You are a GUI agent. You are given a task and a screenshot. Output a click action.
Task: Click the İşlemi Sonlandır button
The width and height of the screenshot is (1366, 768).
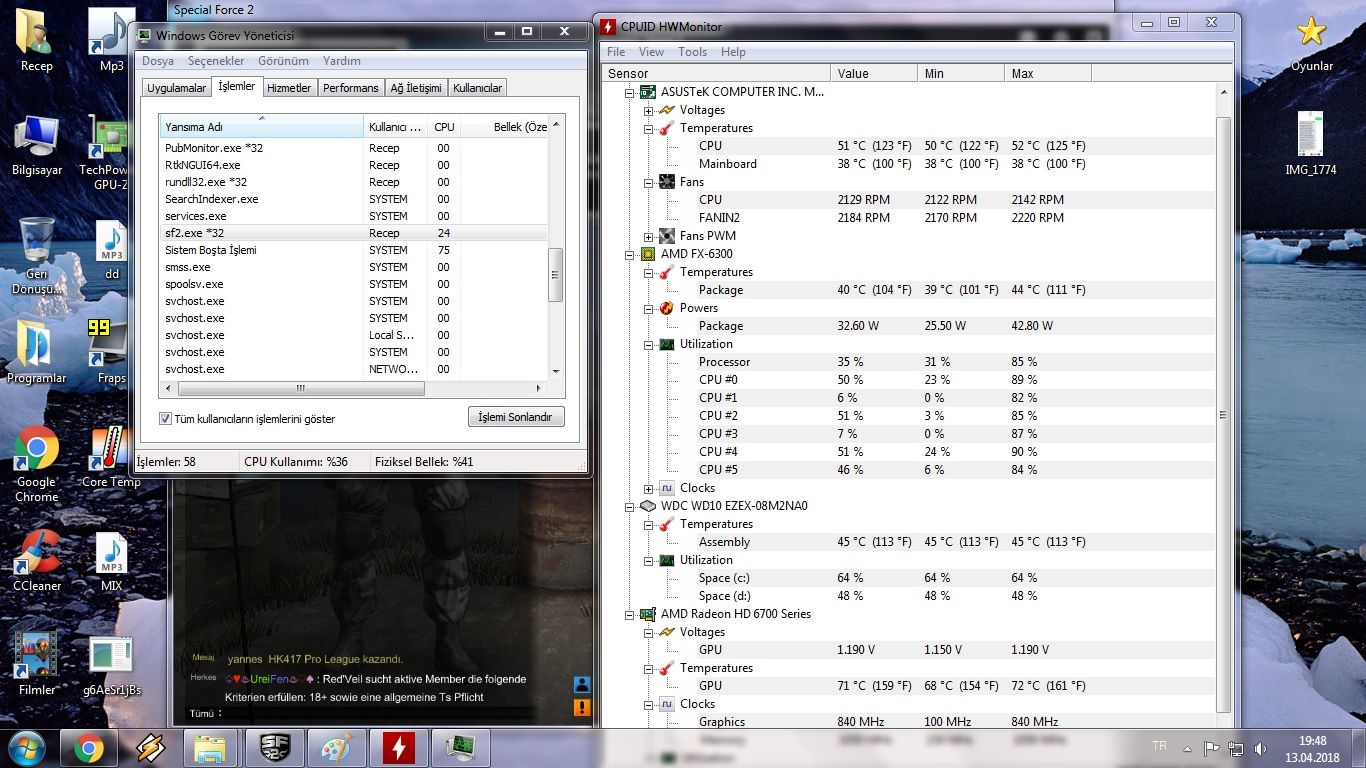coord(516,417)
